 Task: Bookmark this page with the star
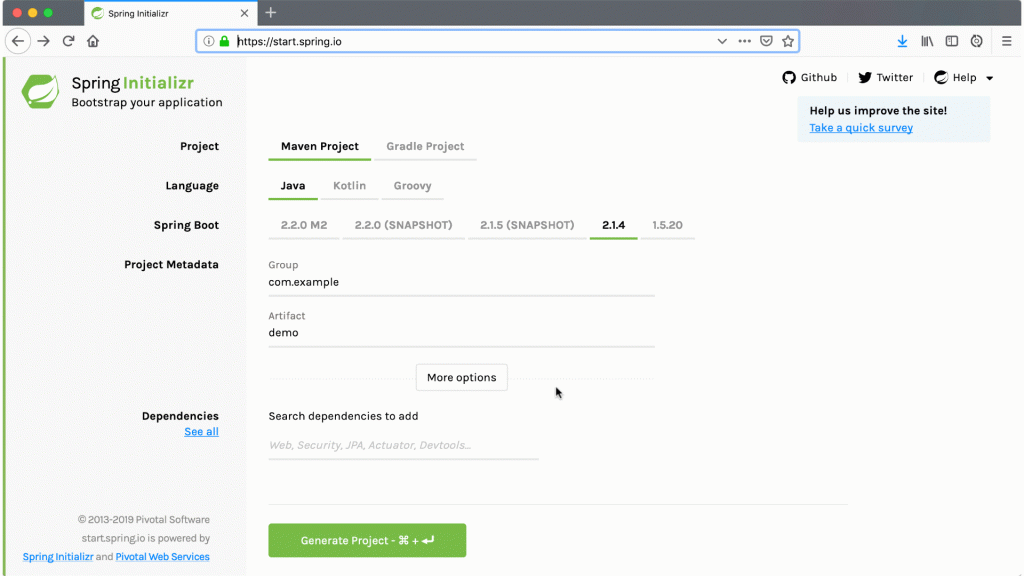(788, 41)
